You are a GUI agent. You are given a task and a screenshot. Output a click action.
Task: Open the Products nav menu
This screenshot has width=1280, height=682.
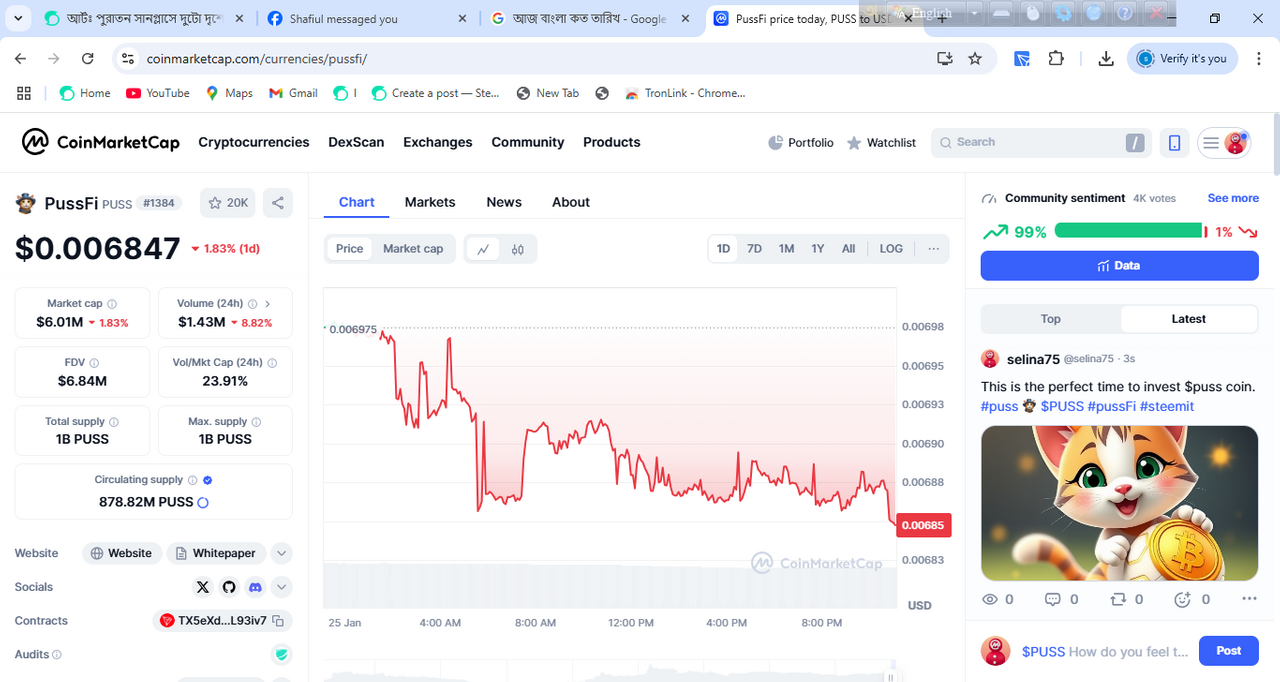click(612, 142)
